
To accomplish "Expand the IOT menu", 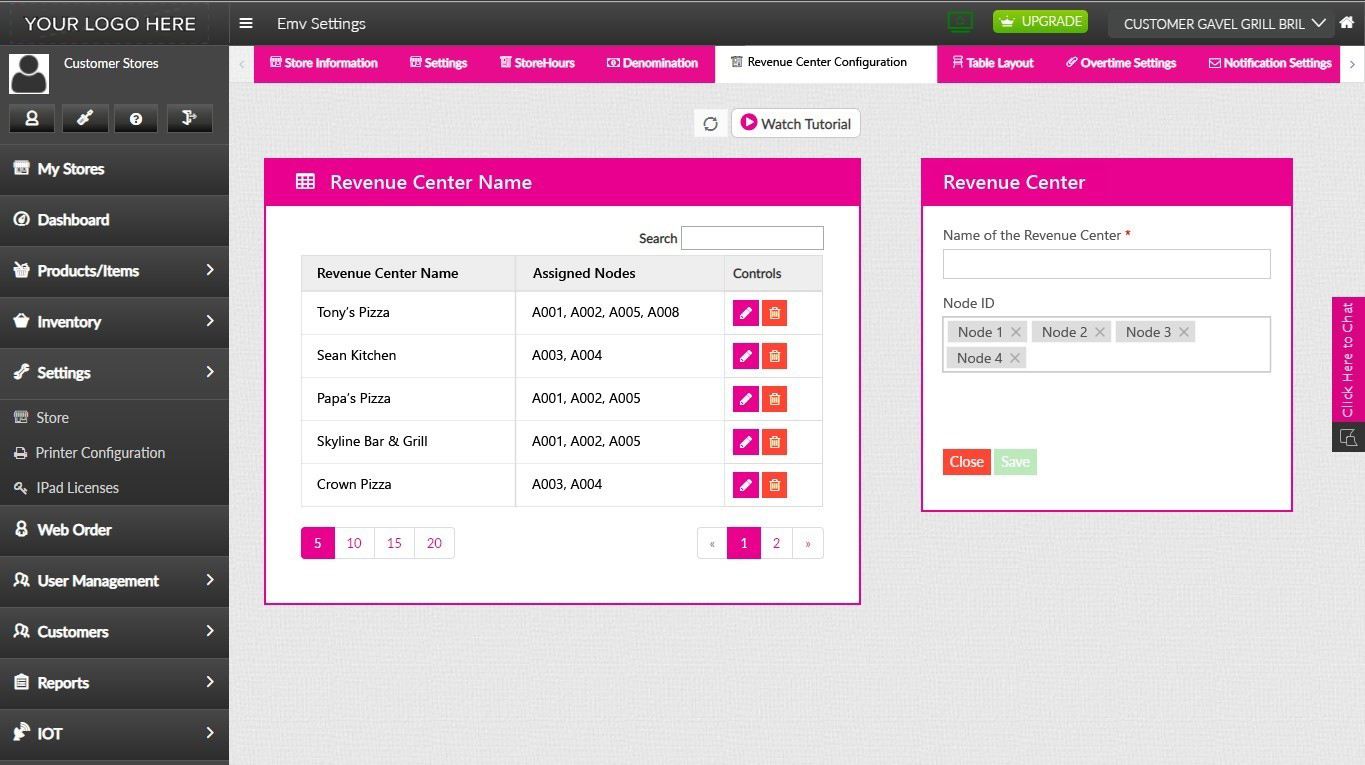I will (x=114, y=733).
